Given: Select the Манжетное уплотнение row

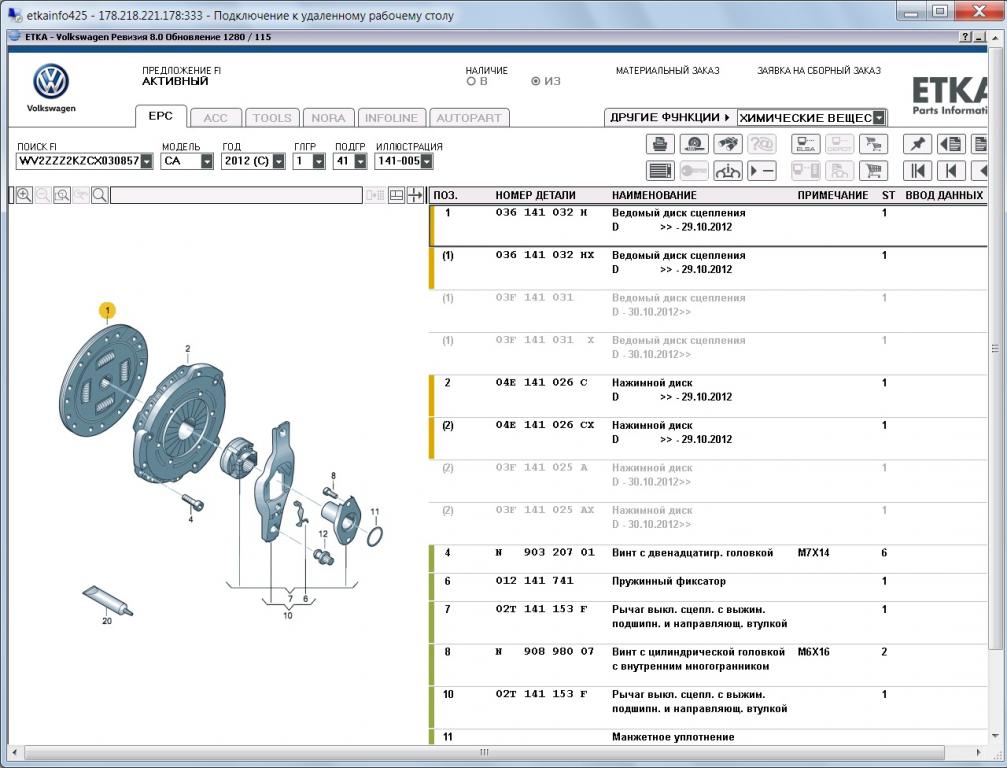Looking at the screenshot, I should [708, 737].
